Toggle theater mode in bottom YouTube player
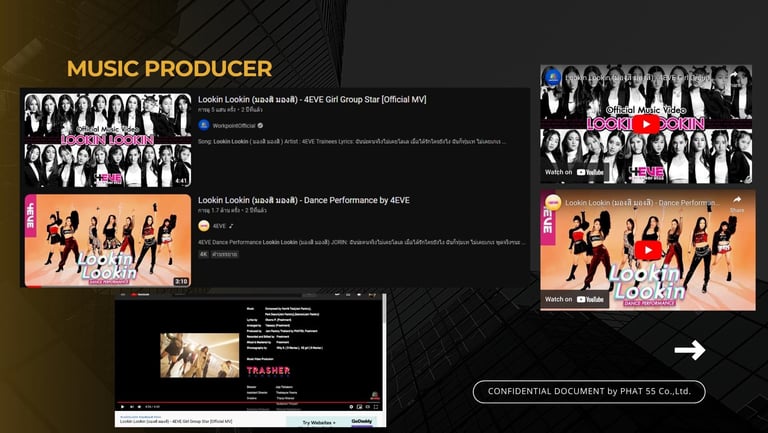The height and width of the screenshot is (433, 768). click(x=368, y=407)
